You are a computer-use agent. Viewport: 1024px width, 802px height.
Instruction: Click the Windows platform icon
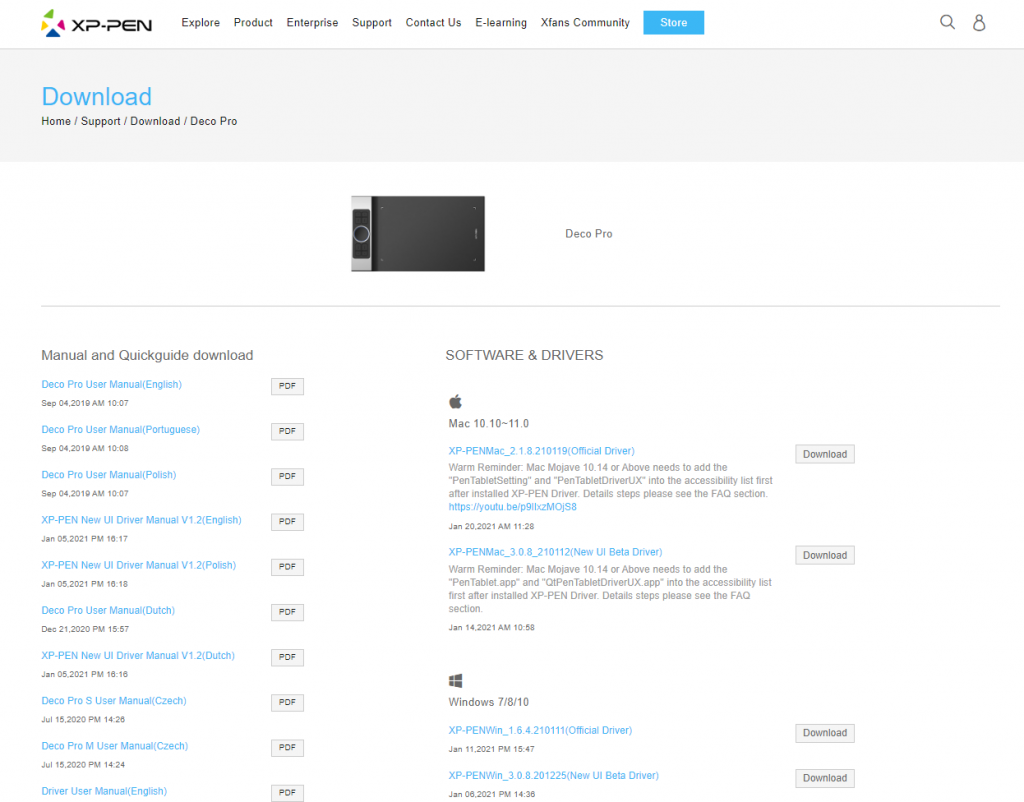pos(455,681)
